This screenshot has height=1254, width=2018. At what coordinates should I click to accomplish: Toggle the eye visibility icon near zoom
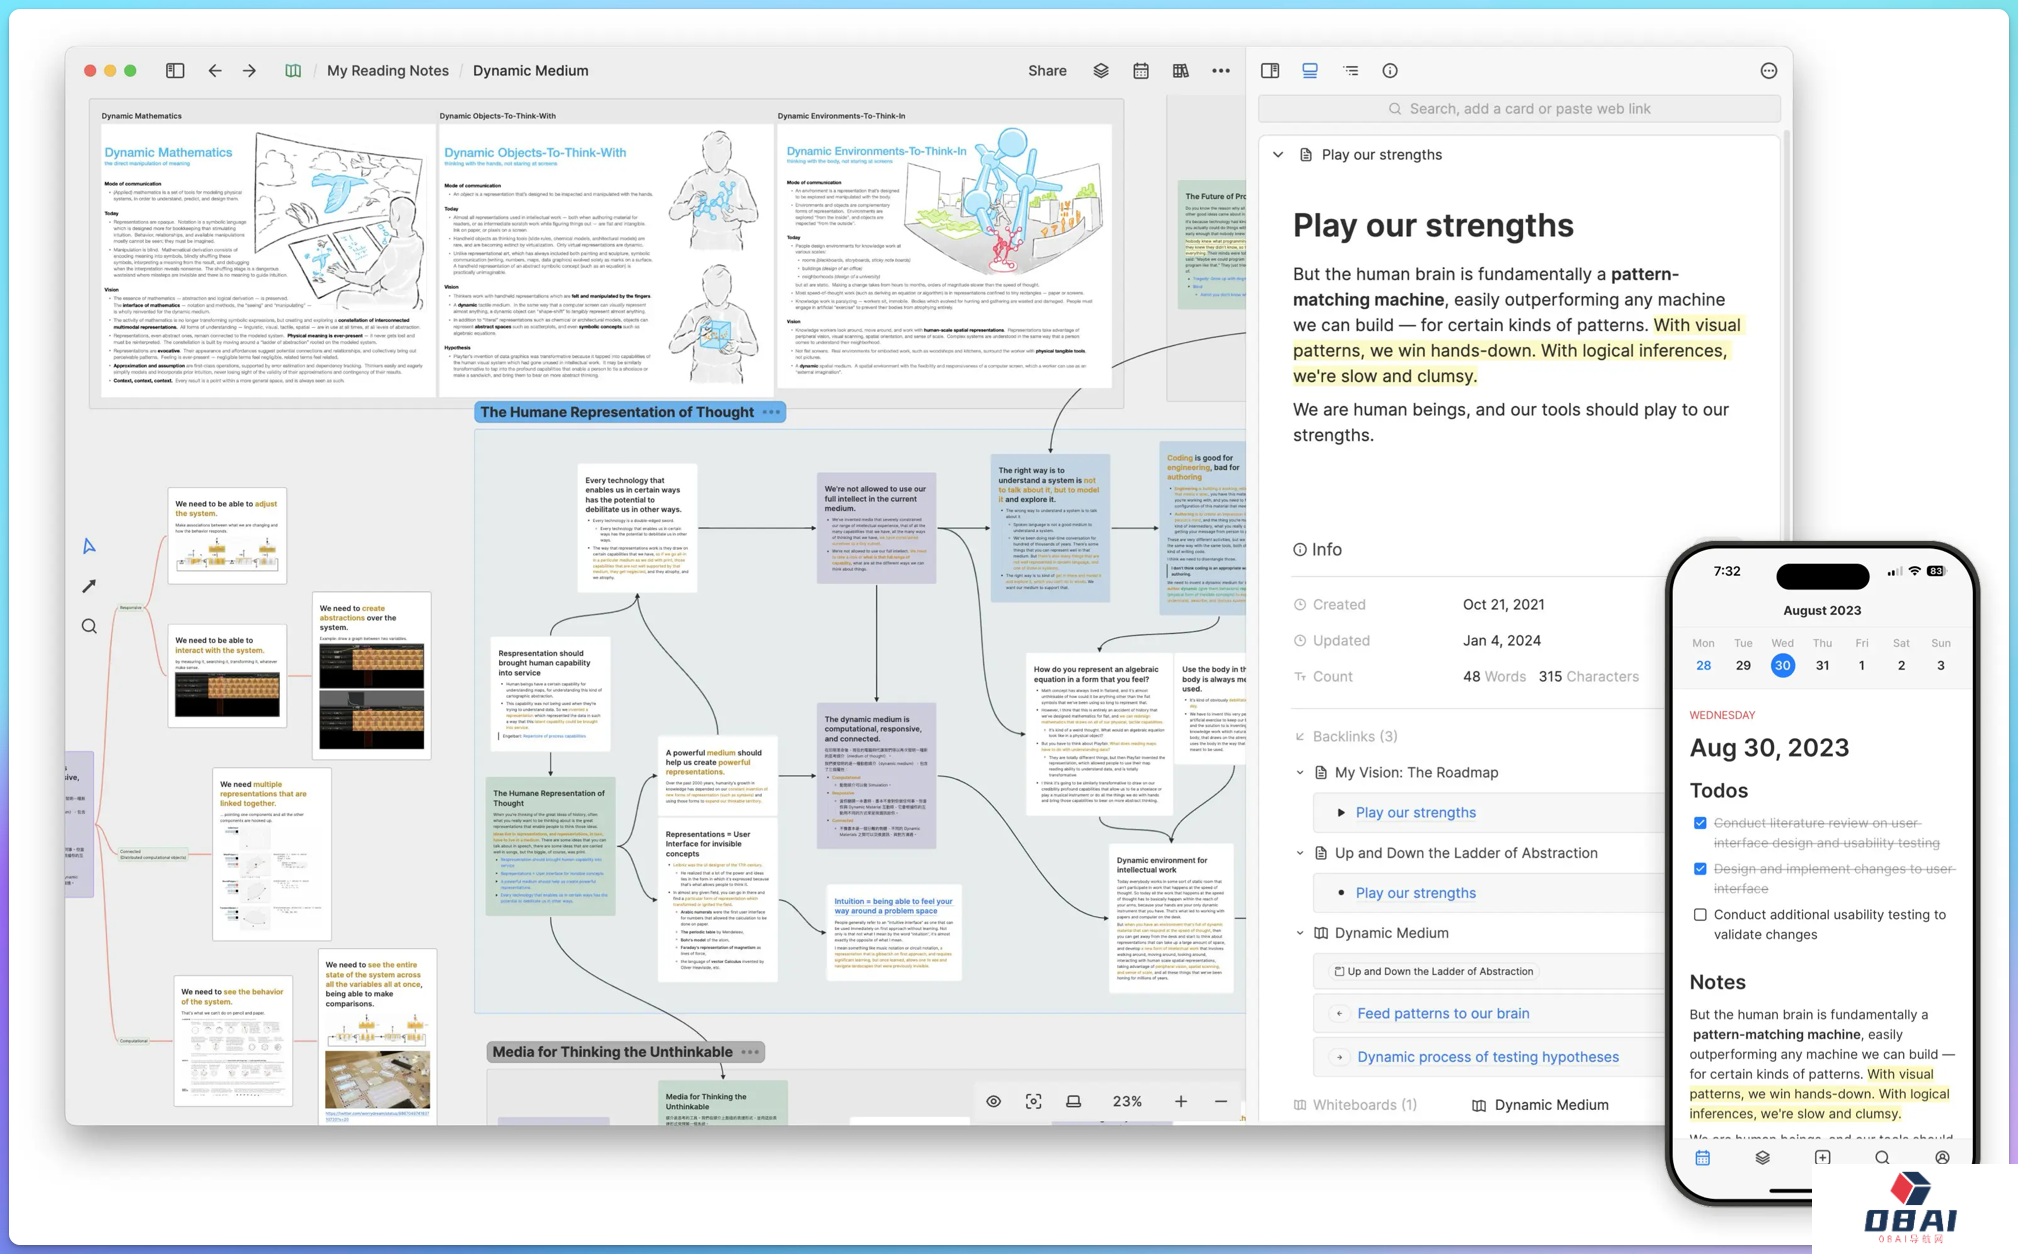pyautogui.click(x=993, y=1101)
